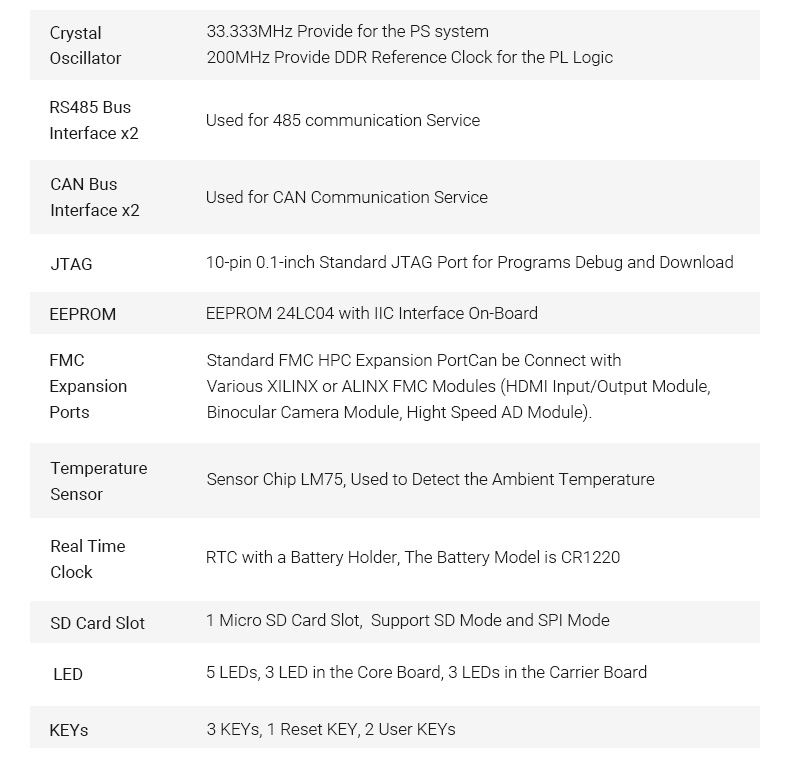Click the Binocular Camera Module text line
The width and height of the screenshot is (790, 776).
tap(398, 412)
